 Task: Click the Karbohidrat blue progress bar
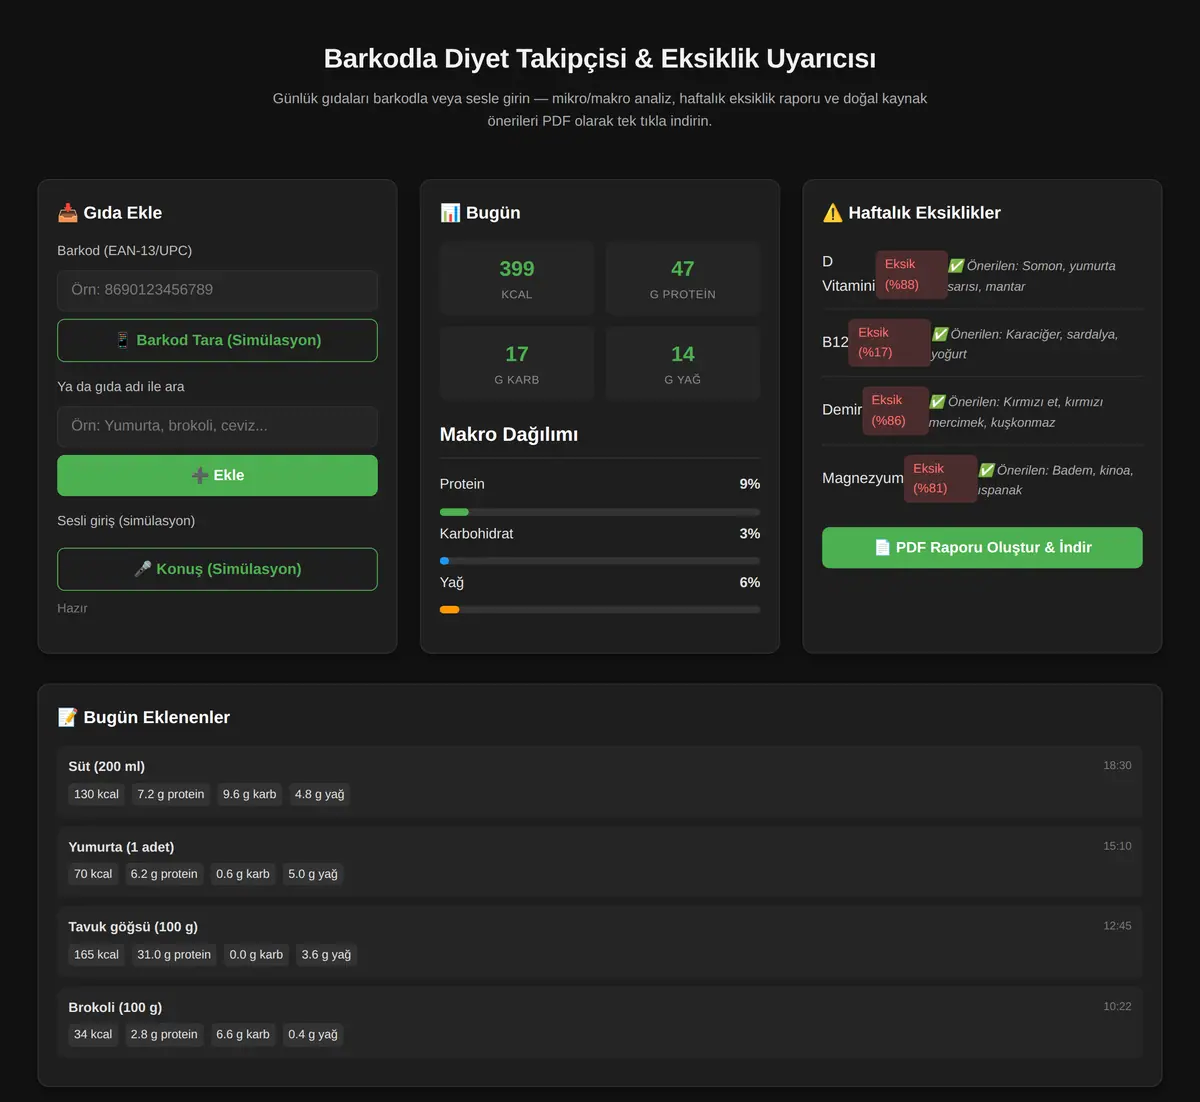(445, 561)
